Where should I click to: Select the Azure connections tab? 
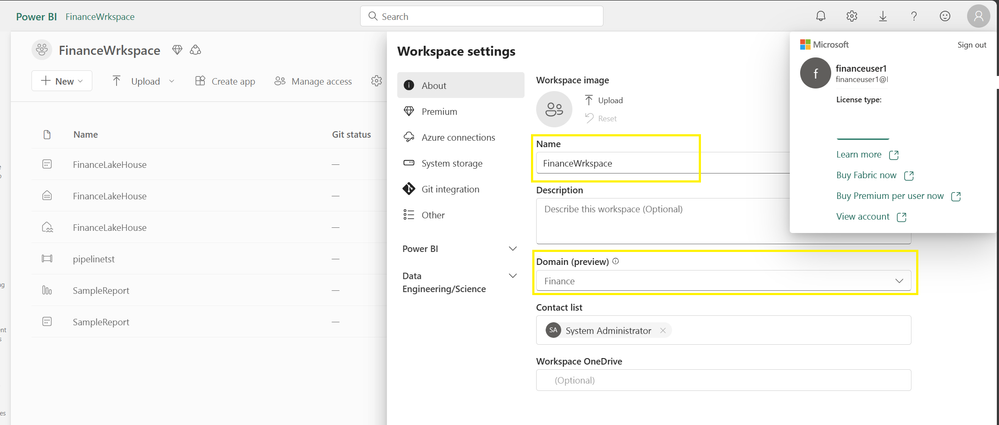pos(457,137)
